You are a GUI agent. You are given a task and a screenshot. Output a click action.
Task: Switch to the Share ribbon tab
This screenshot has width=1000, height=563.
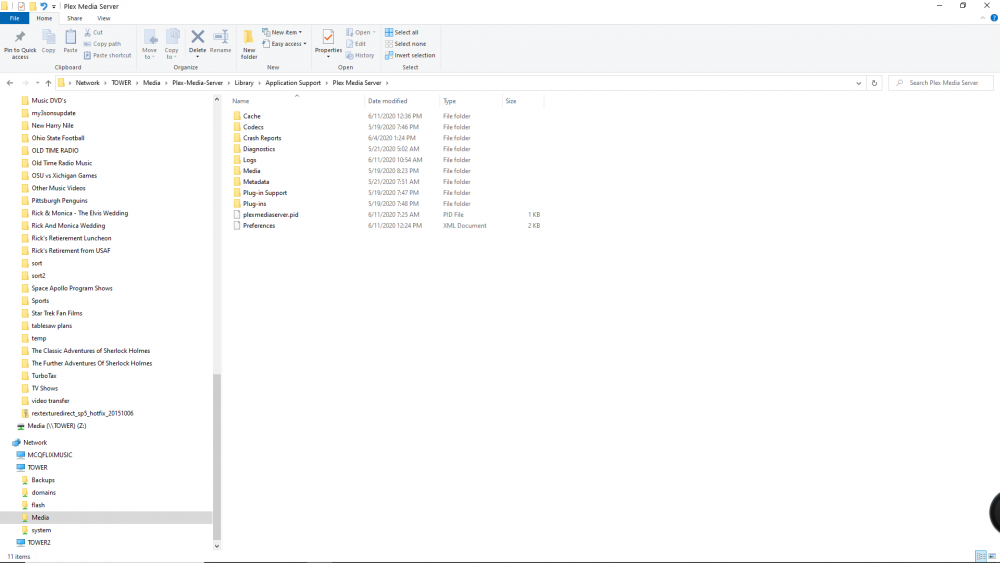click(75, 18)
